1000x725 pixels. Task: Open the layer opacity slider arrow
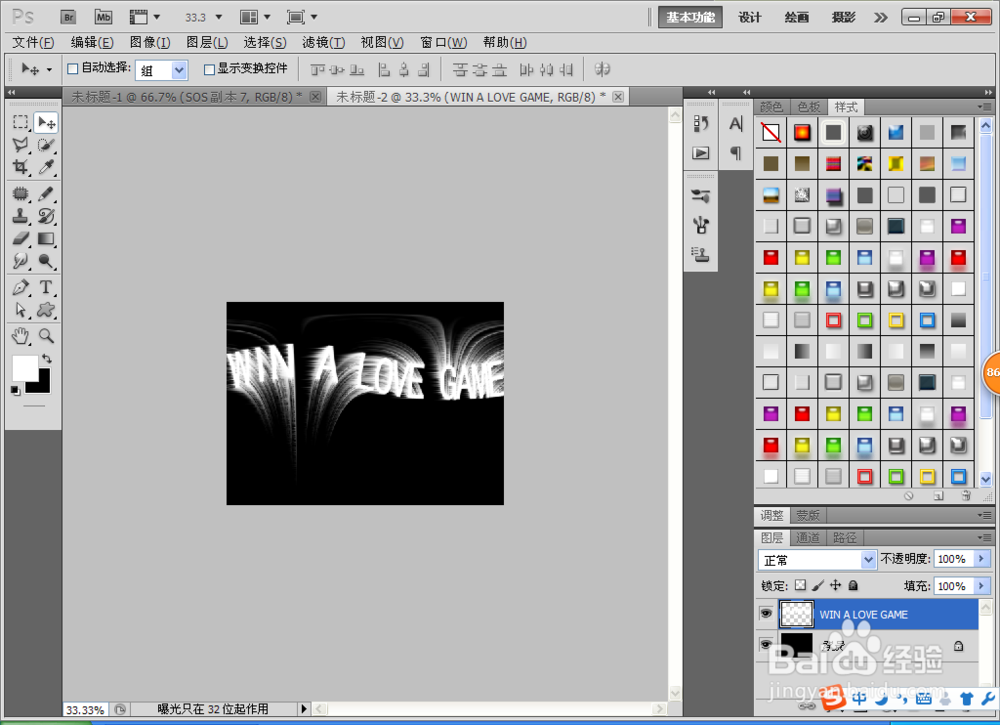[x=982, y=559]
